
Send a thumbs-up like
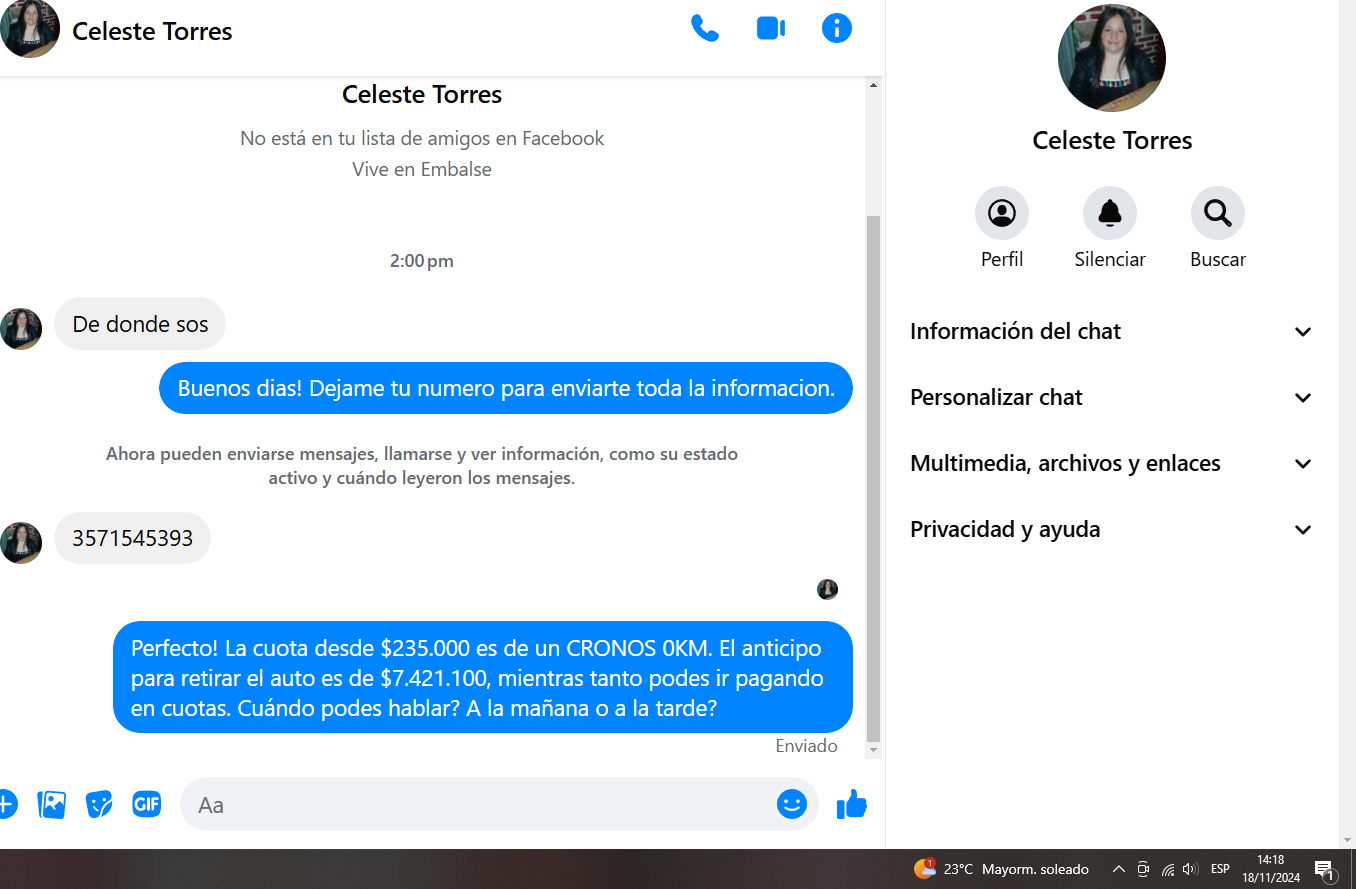(851, 804)
